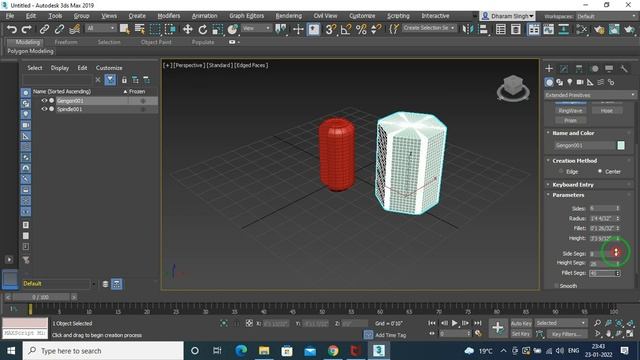Open the Create panel plus tab
The image size is (640, 360).
(549, 69)
